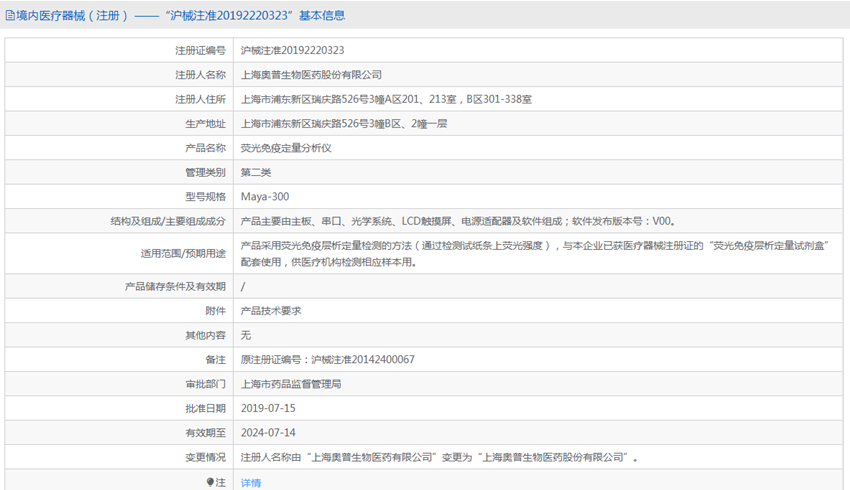The height and width of the screenshot is (490, 850).
Task: Click the 型号规格 row label
Action: tap(205, 197)
